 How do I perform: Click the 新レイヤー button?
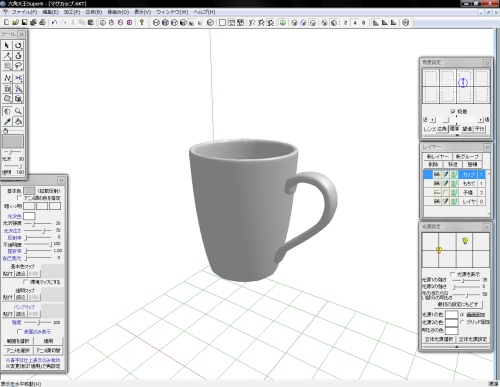(438, 156)
